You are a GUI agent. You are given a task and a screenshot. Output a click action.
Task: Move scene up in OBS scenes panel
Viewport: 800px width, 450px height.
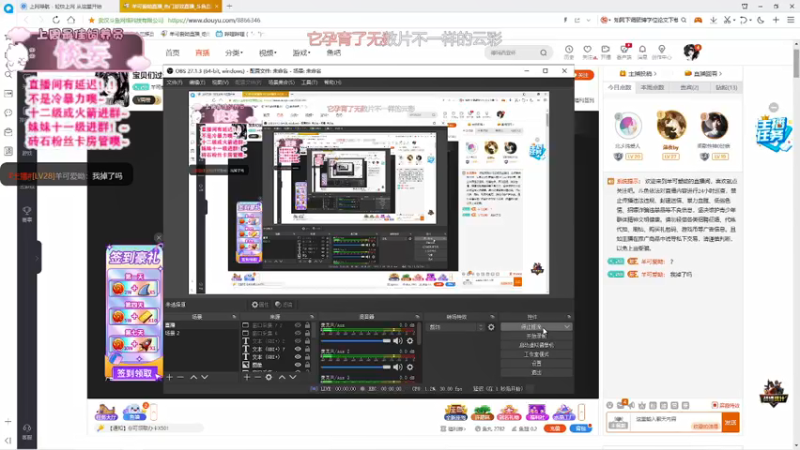193,377
